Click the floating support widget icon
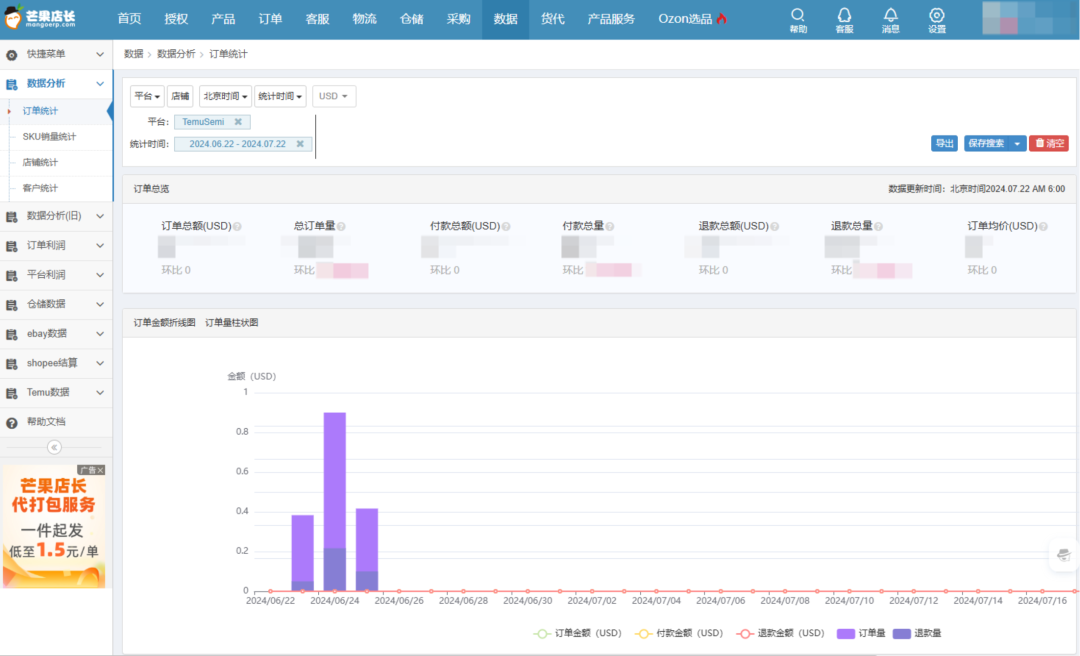The image size is (1080, 656). [1063, 555]
